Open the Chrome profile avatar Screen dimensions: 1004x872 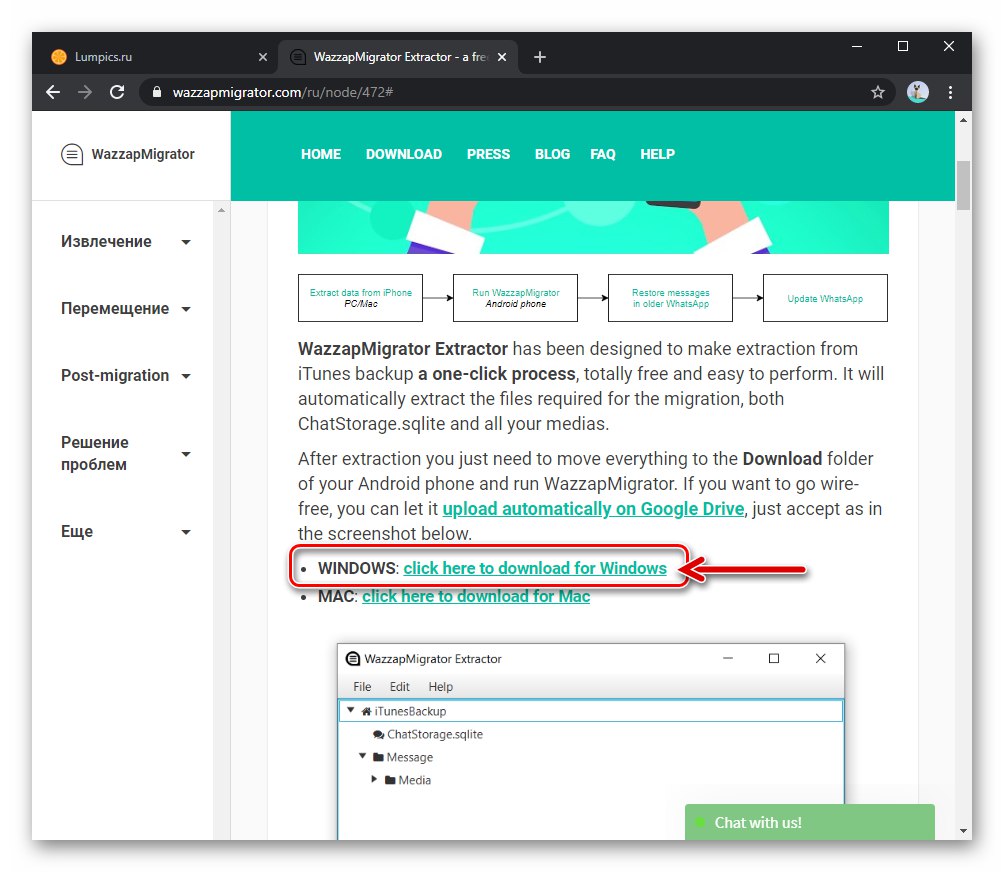(x=917, y=92)
